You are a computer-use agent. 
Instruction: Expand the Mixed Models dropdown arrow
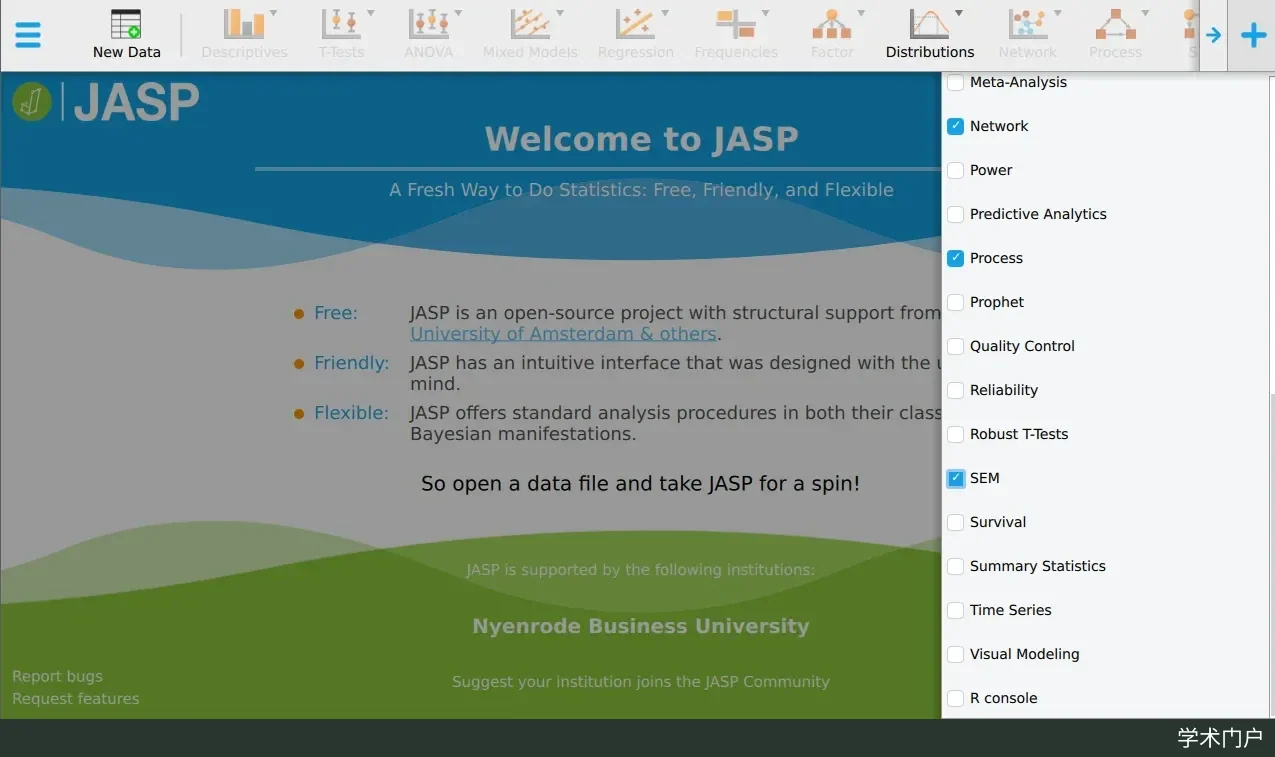pyautogui.click(x=560, y=14)
